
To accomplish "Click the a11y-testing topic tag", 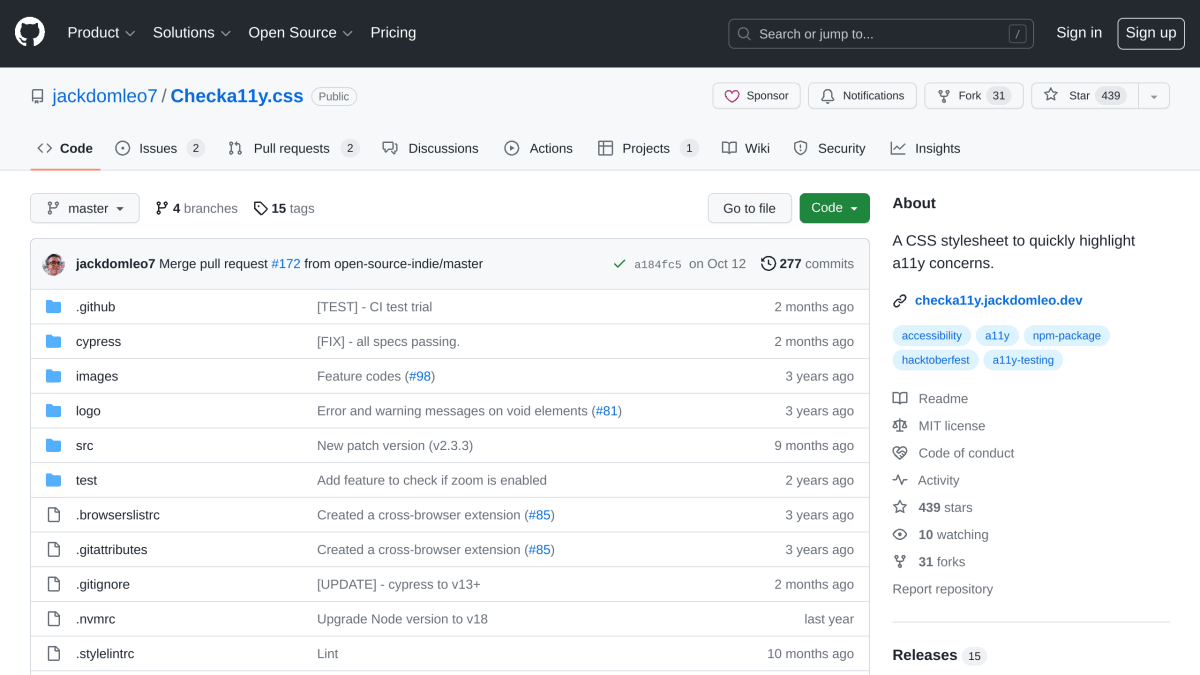I will click(x=1023, y=360).
